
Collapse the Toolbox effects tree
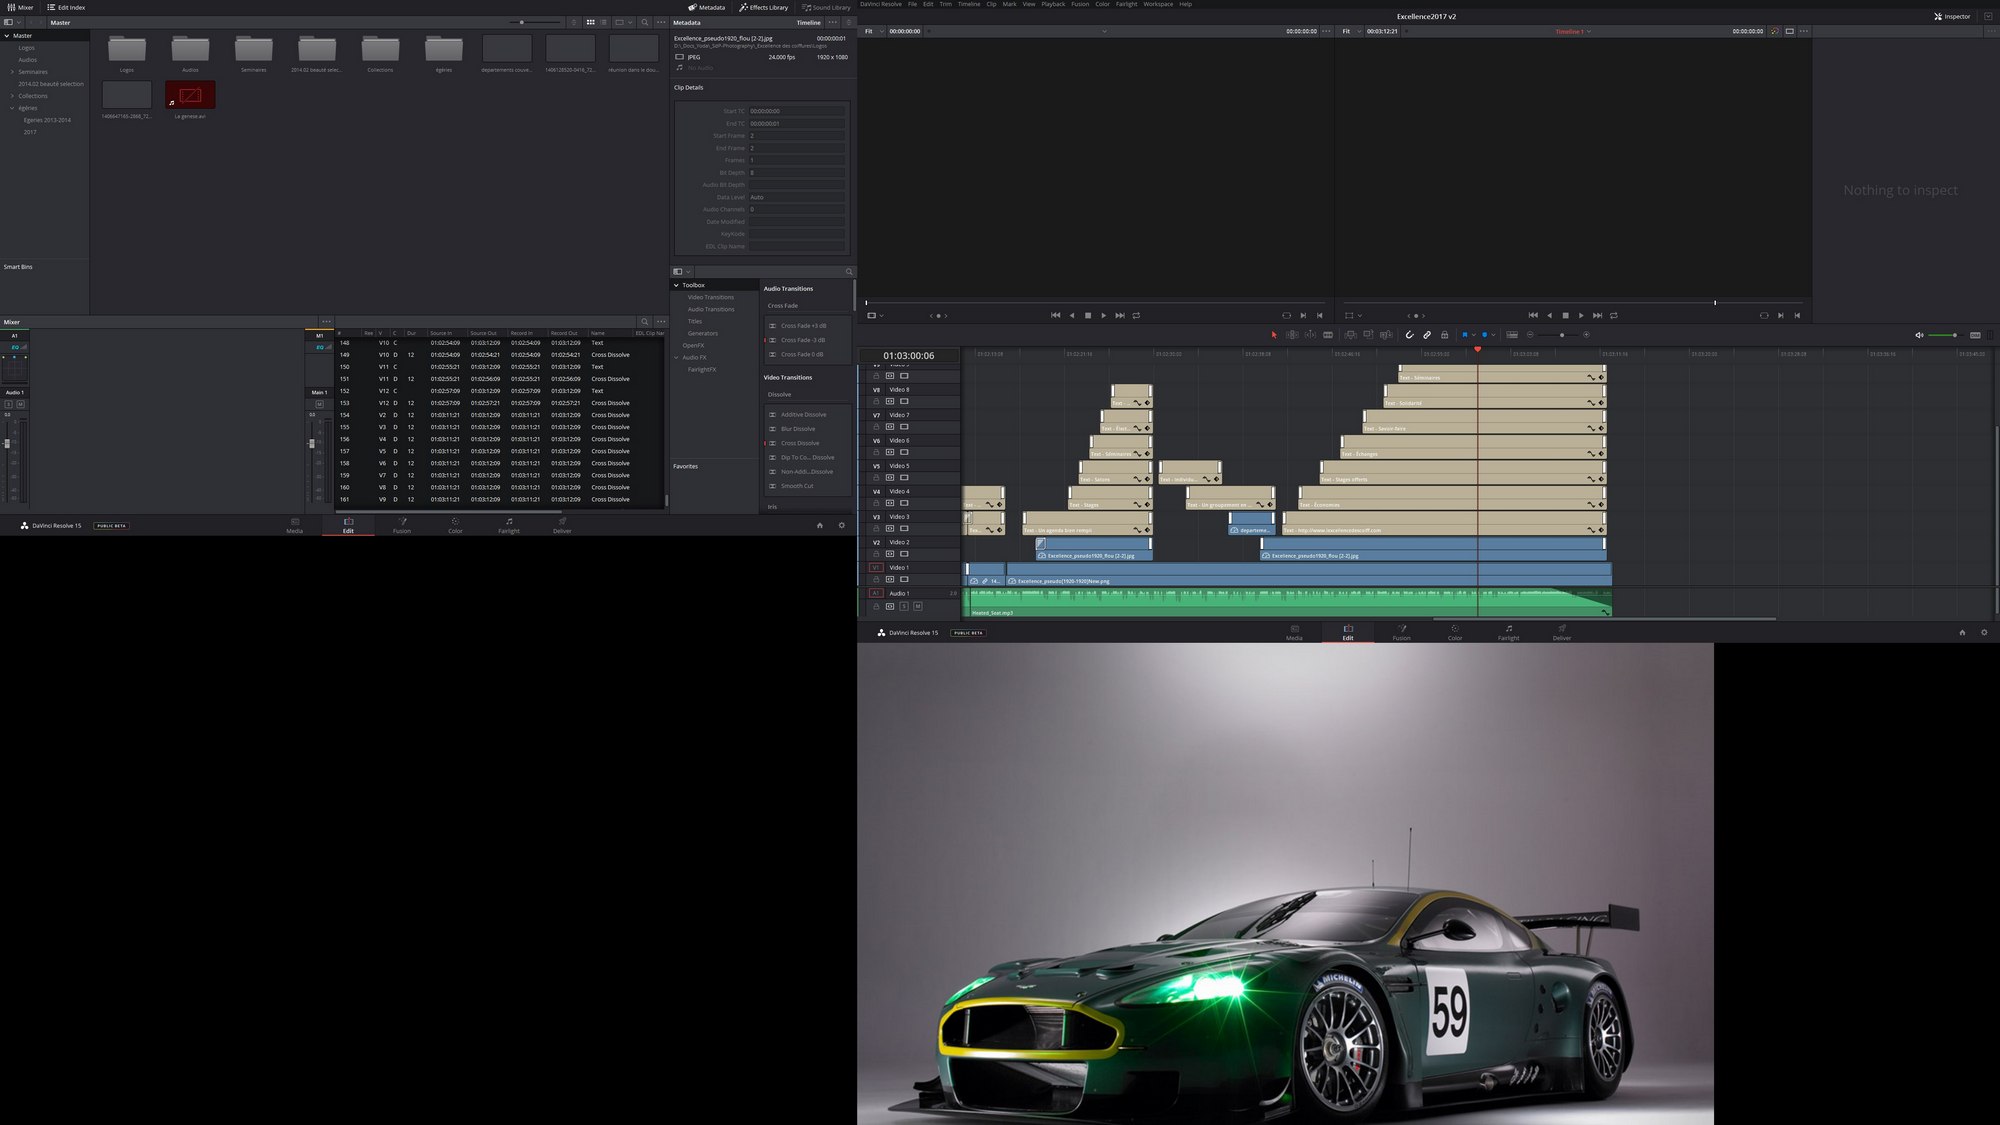tap(676, 285)
